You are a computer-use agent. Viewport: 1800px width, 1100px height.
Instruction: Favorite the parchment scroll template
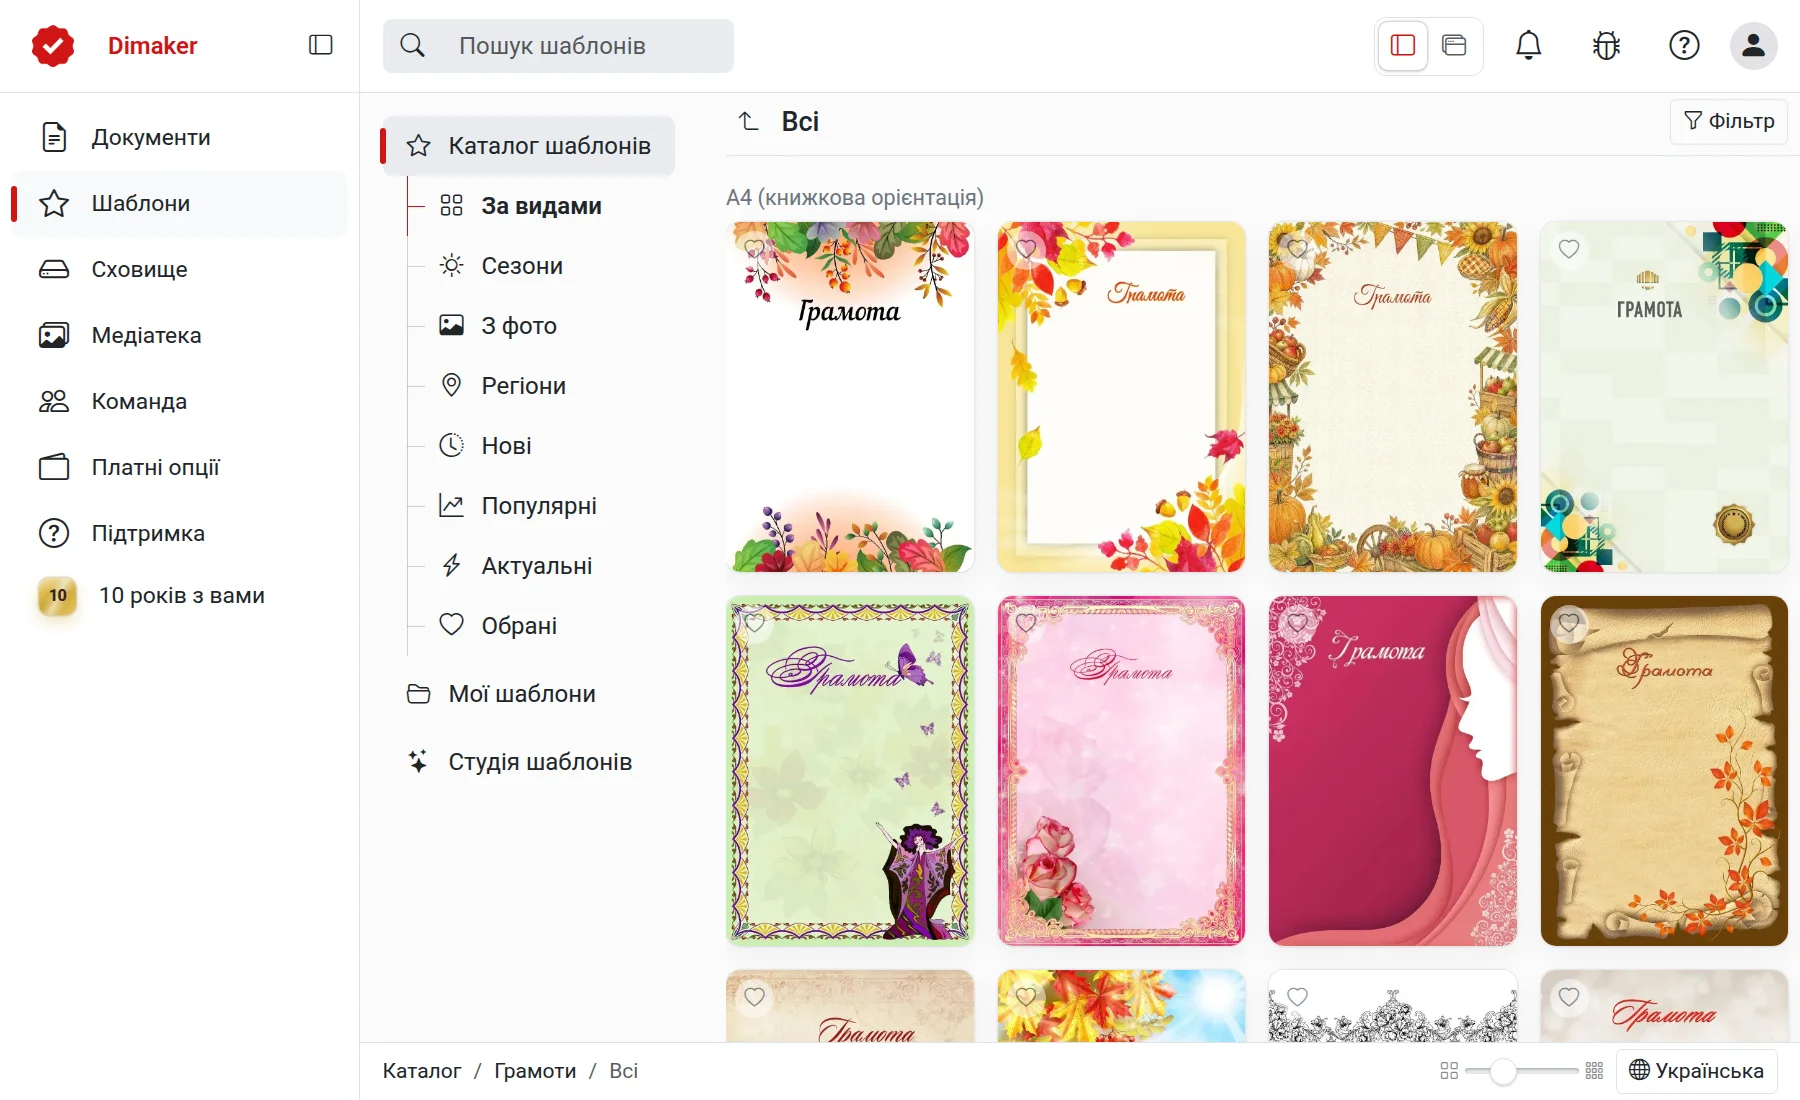(x=1569, y=623)
